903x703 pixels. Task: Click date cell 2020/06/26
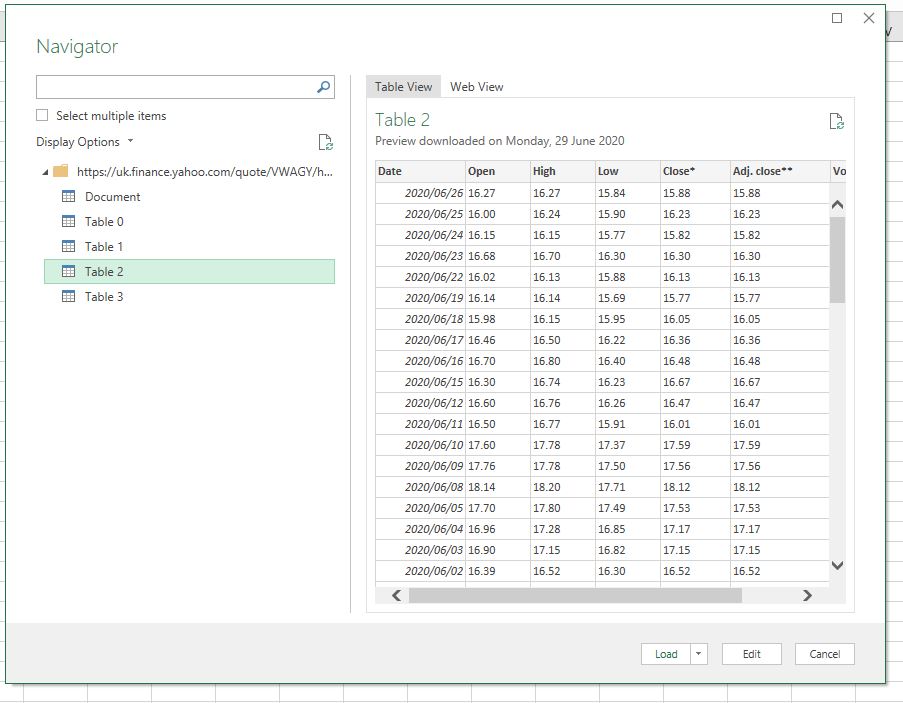click(x=420, y=193)
